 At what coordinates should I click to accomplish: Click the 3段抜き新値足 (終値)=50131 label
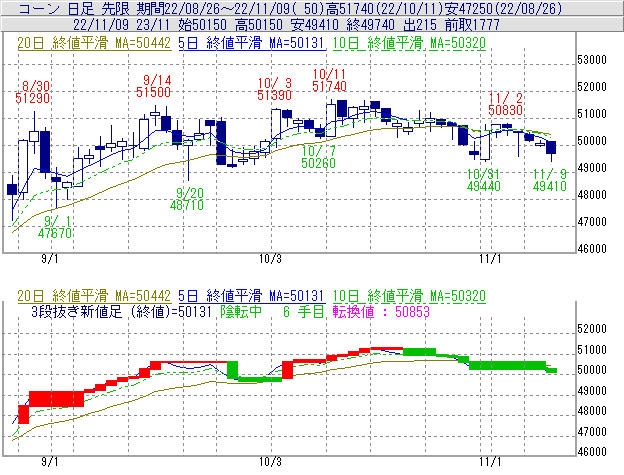(121, 311)
